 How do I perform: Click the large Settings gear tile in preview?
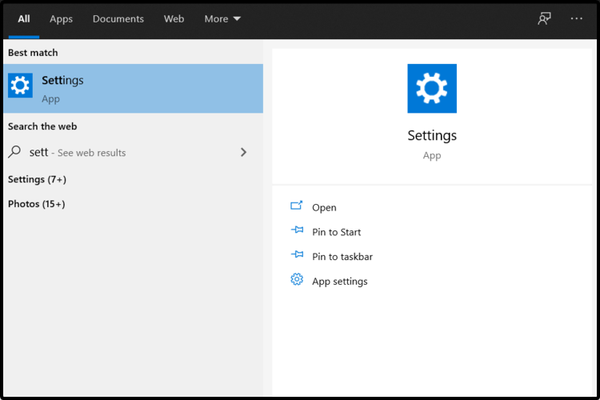pos(432,89)
